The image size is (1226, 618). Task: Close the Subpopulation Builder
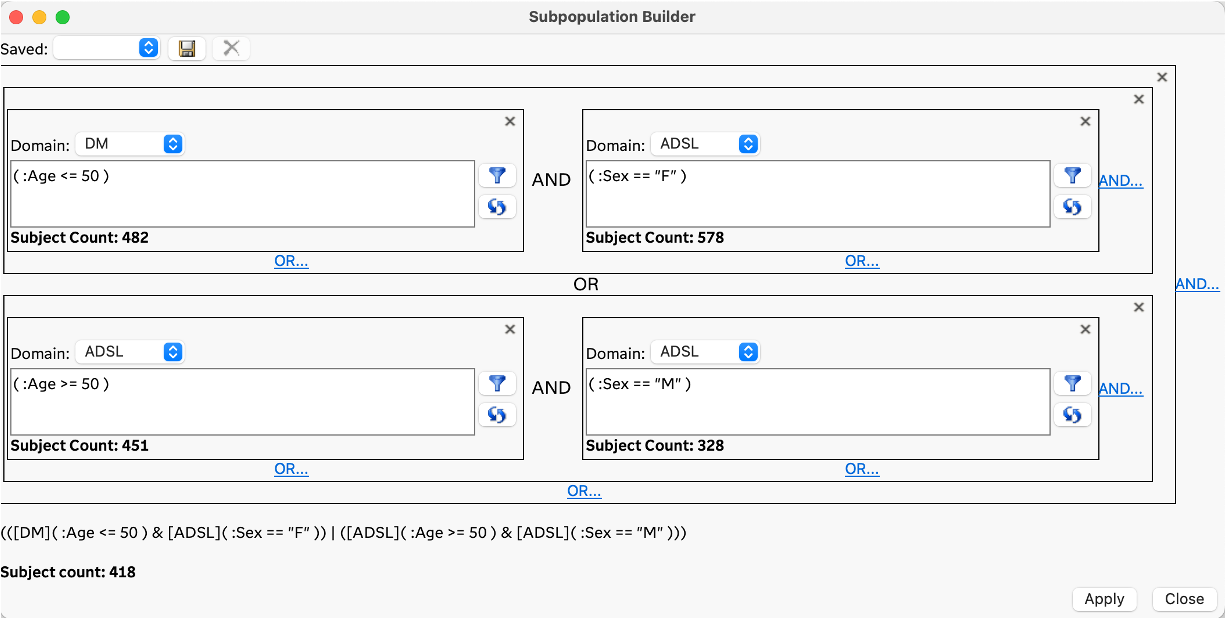(1184, 599)
